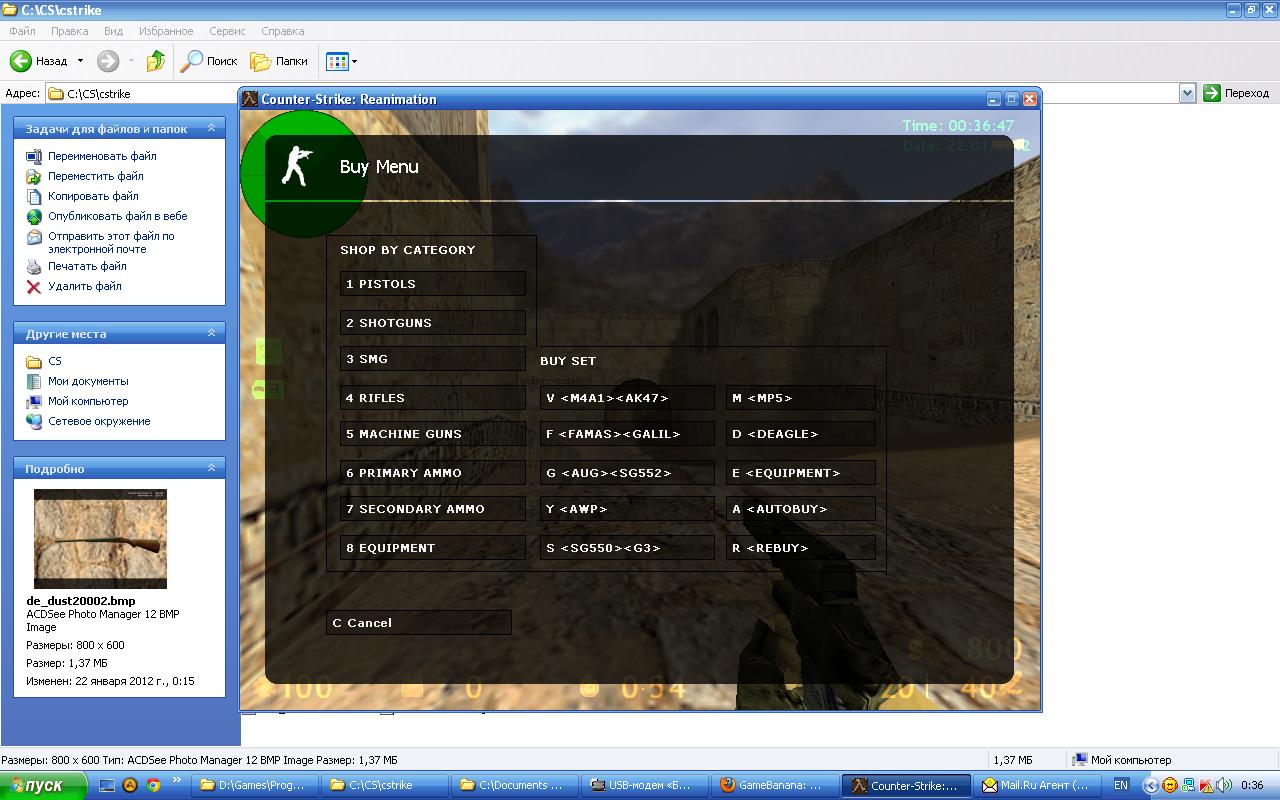
Task: Collapse the Задачи для файлов и папок panel
Action: point(211,129)
